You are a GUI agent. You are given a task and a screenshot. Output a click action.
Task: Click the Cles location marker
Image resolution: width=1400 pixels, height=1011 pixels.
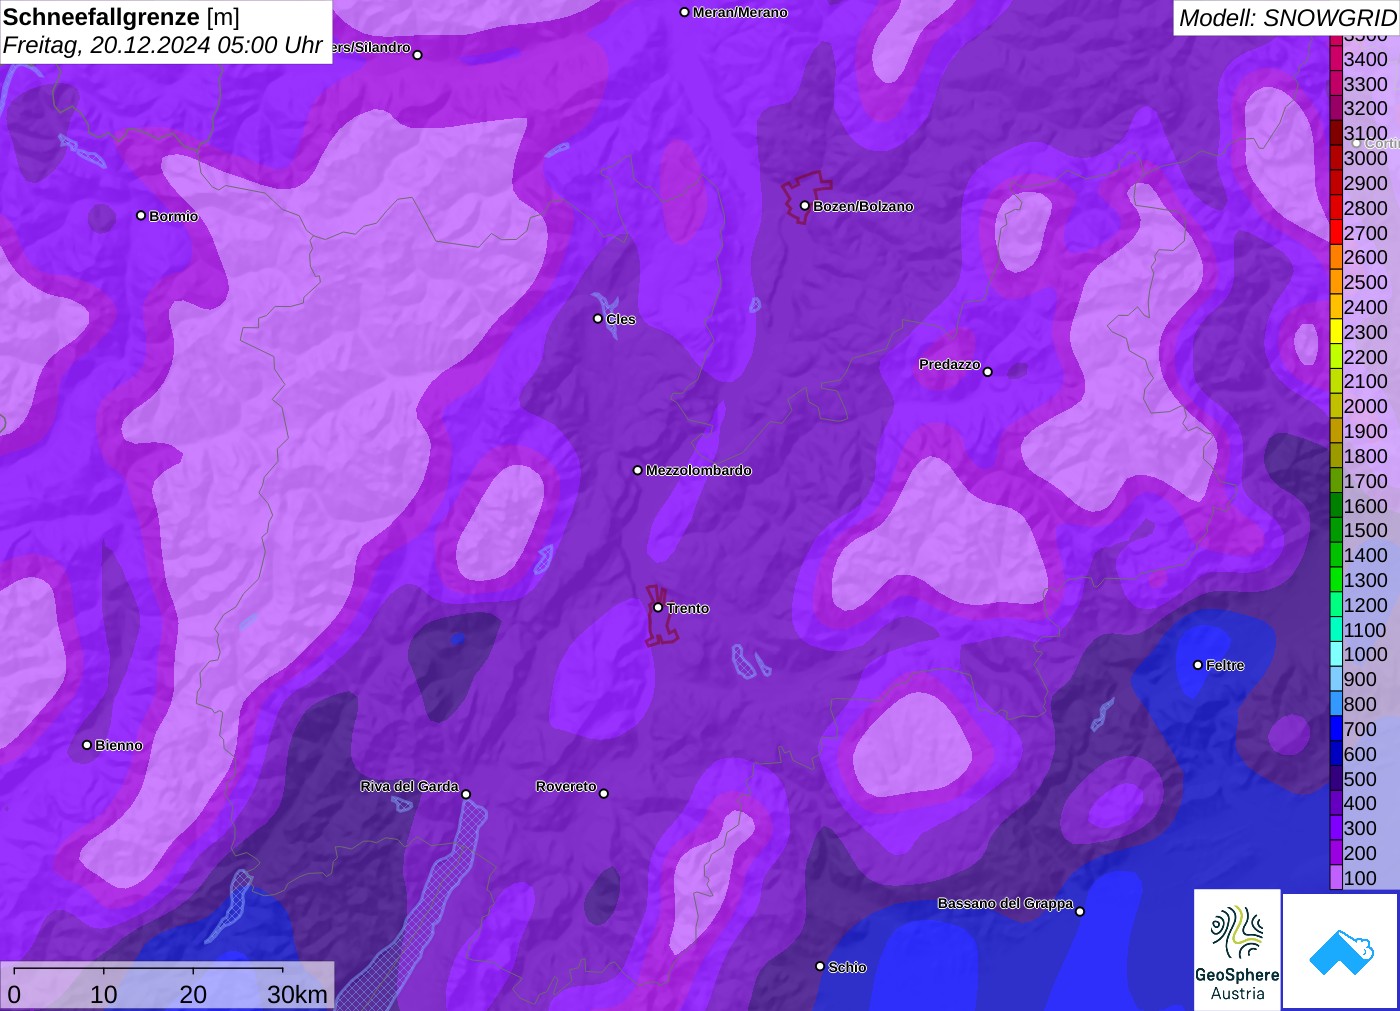pyautogui.click(x=598, y=319)
